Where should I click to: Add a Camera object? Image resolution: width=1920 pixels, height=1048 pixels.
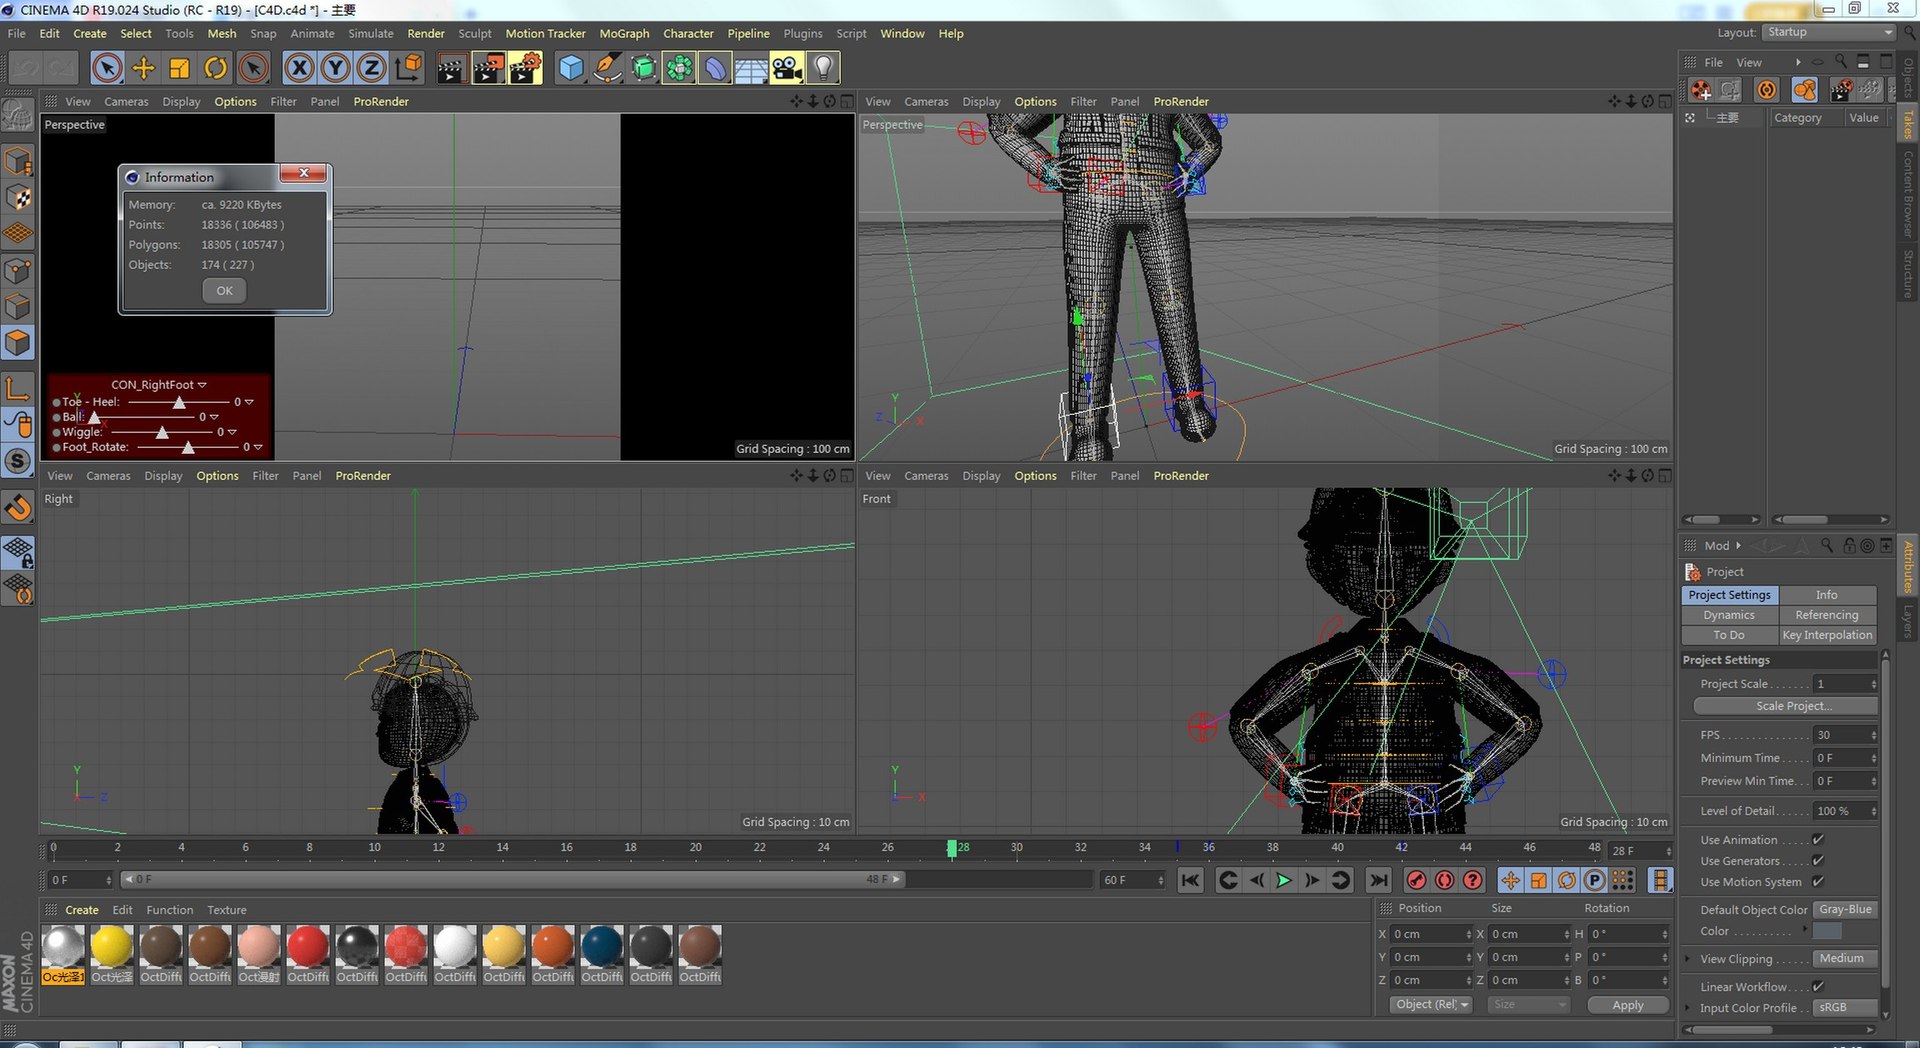coord(787,68)
